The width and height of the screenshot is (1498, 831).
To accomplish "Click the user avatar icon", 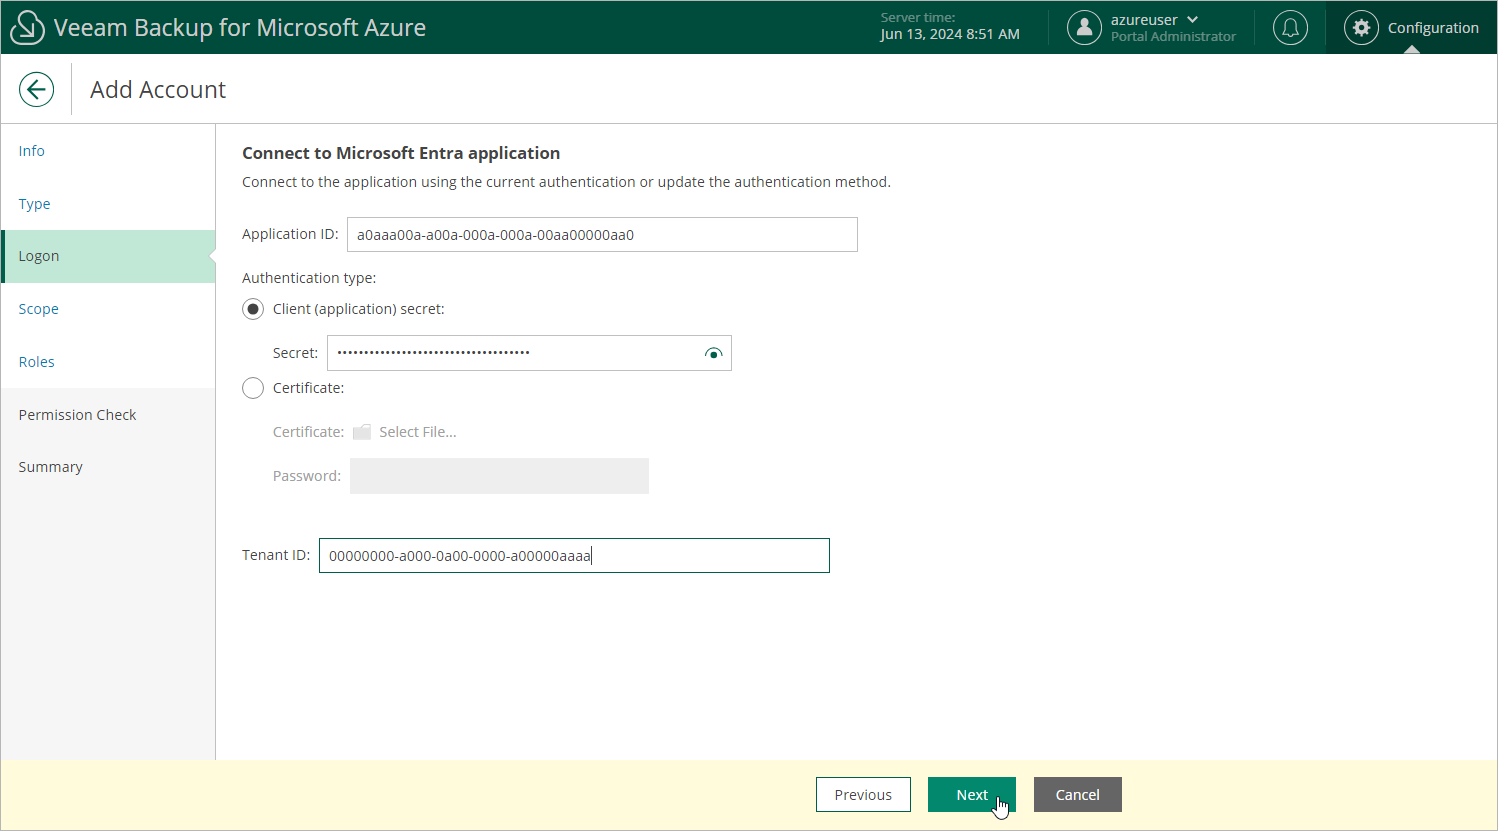I will [x=1084, y=28].
